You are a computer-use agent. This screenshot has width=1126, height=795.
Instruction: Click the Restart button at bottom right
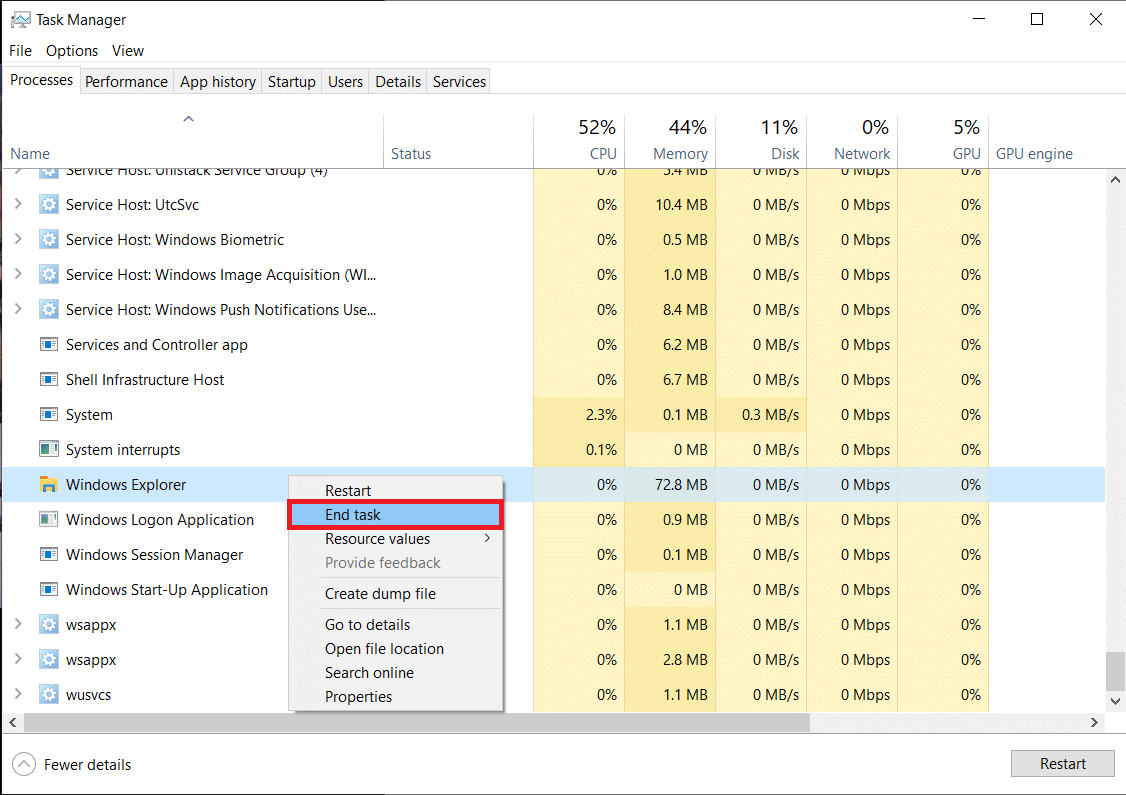tap(1063, 763)
